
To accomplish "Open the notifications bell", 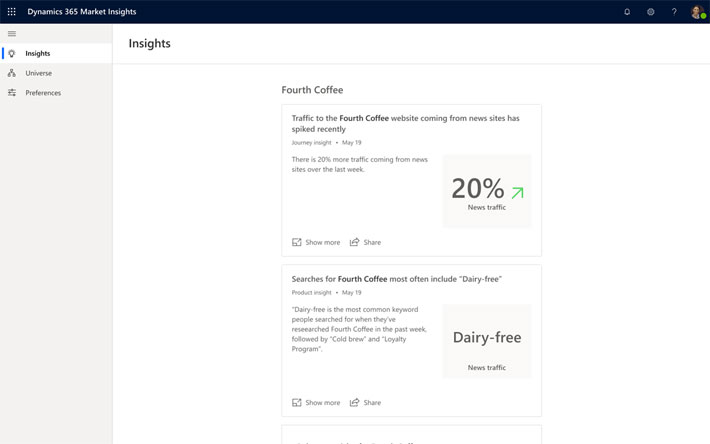I will [x=627, y=12].
